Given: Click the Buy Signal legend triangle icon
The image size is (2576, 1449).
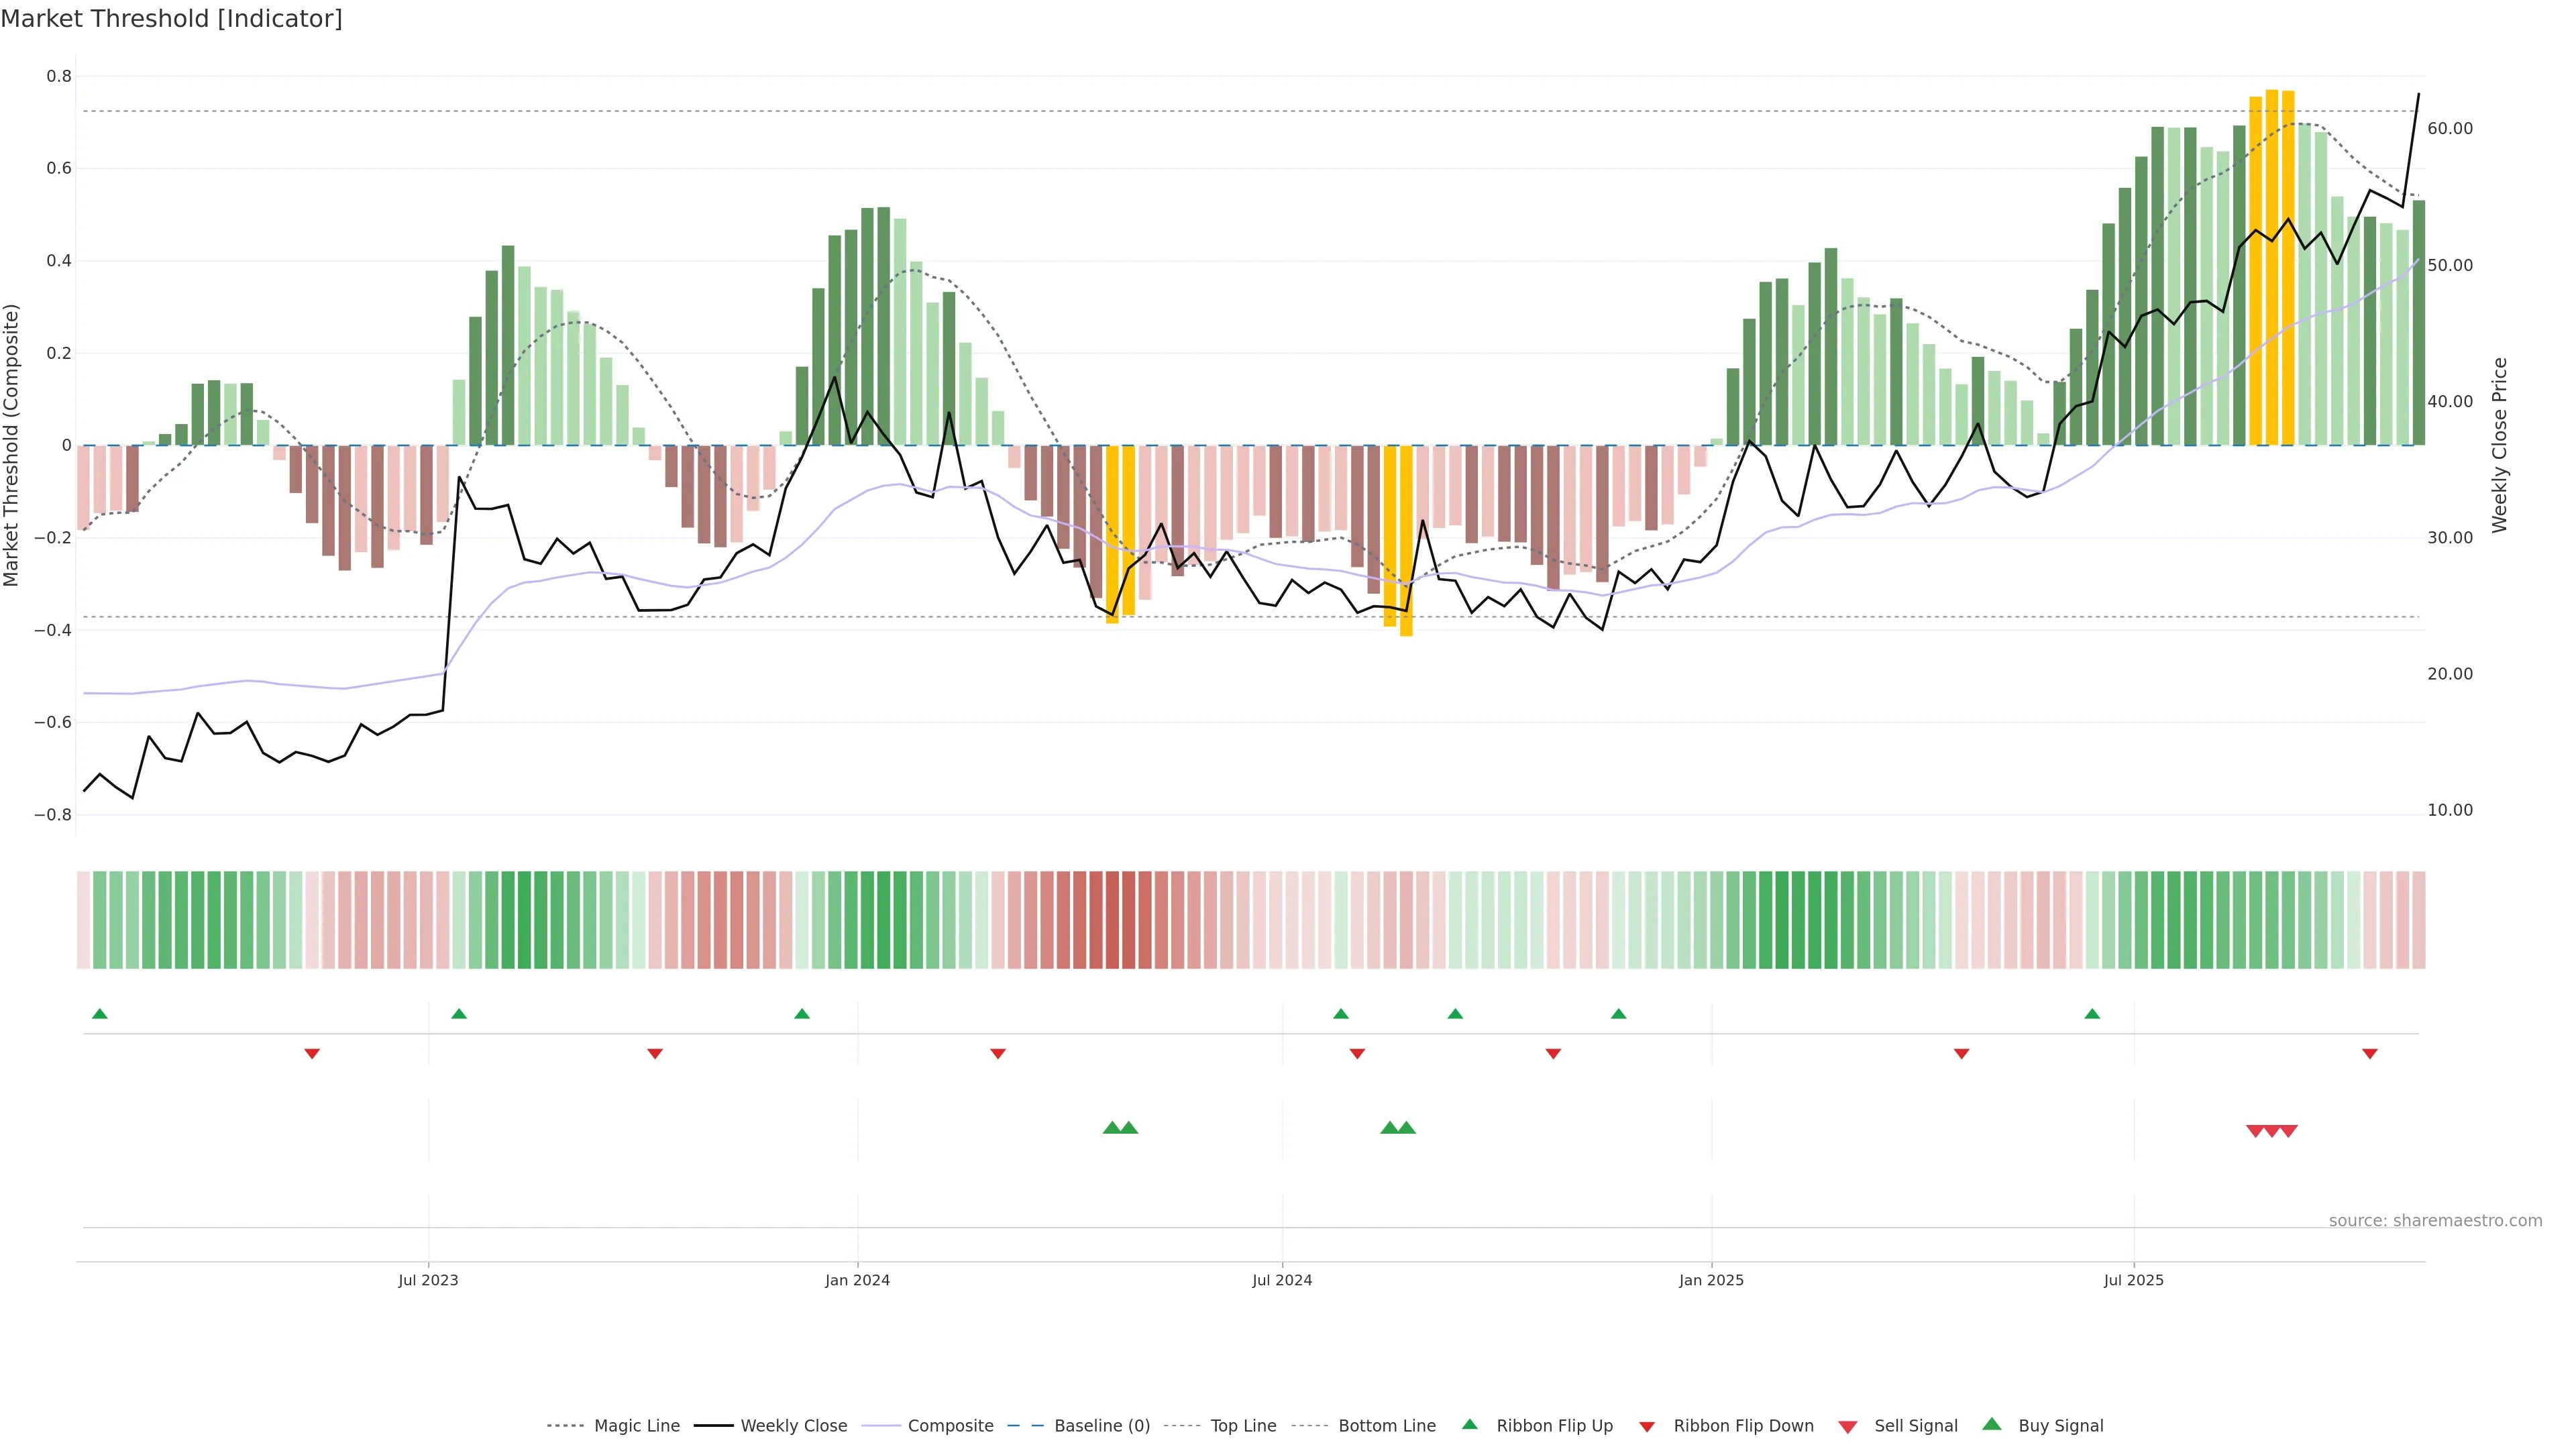Looking at the screenshot, I should [x=1991, y=1424].
